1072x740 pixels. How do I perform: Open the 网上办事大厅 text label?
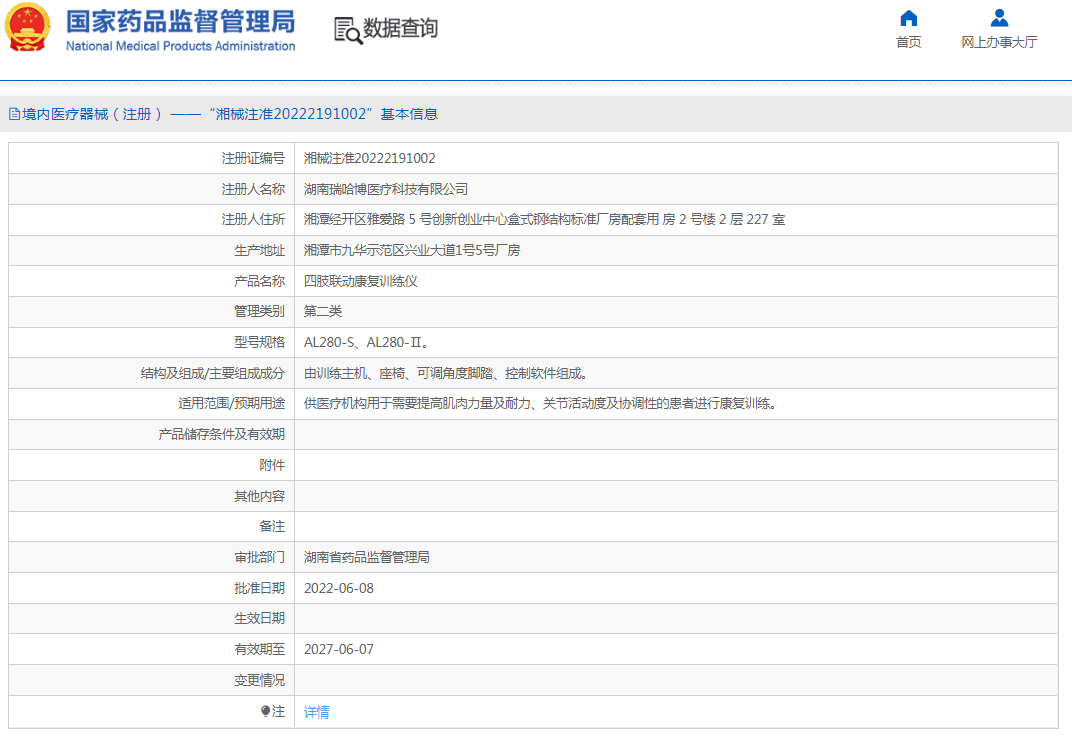pyautogui.click(x=999, y=42)
